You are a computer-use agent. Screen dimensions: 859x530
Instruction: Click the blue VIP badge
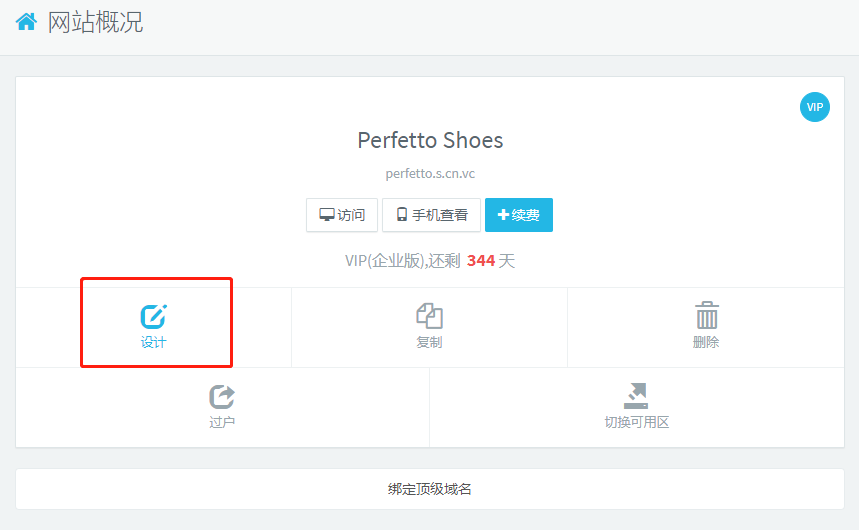click(x=815, y=107)
